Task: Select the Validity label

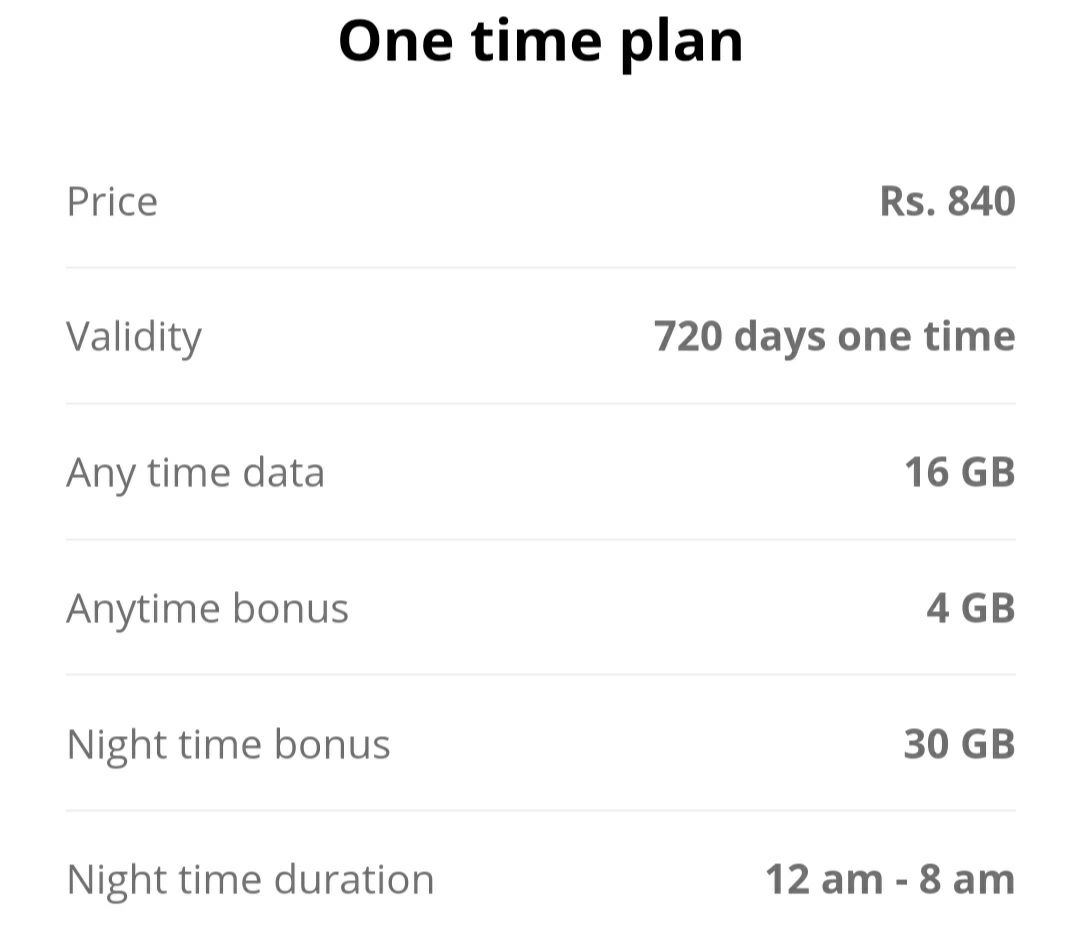Action: point(134,338)
